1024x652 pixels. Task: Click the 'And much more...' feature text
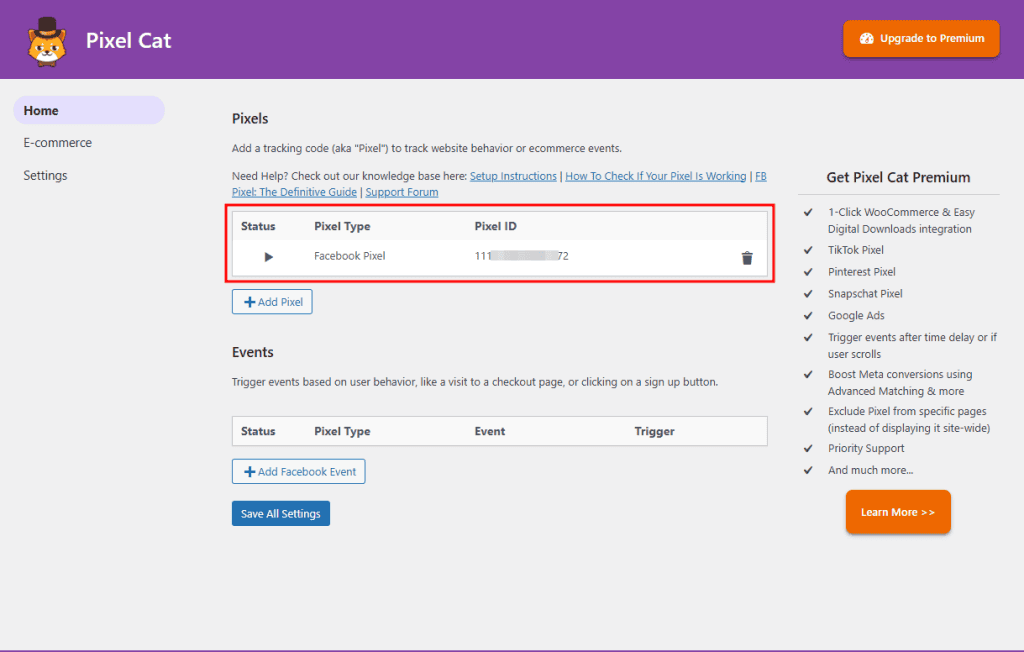click(x=871, y=470)
